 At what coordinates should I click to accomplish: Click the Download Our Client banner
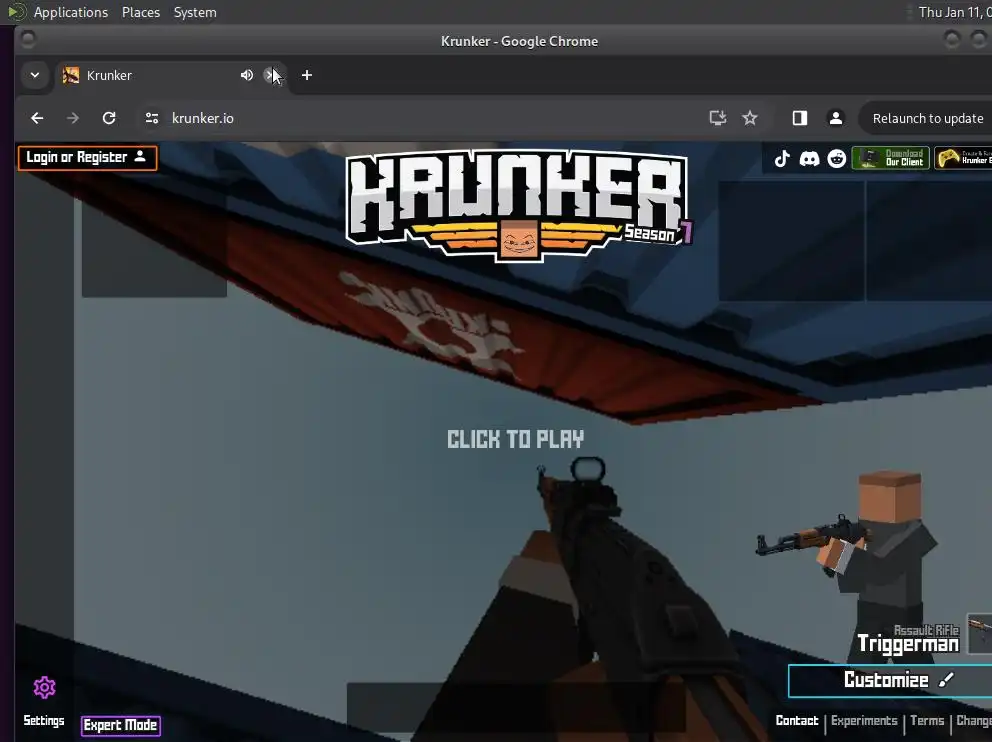[x=890, y=158]
